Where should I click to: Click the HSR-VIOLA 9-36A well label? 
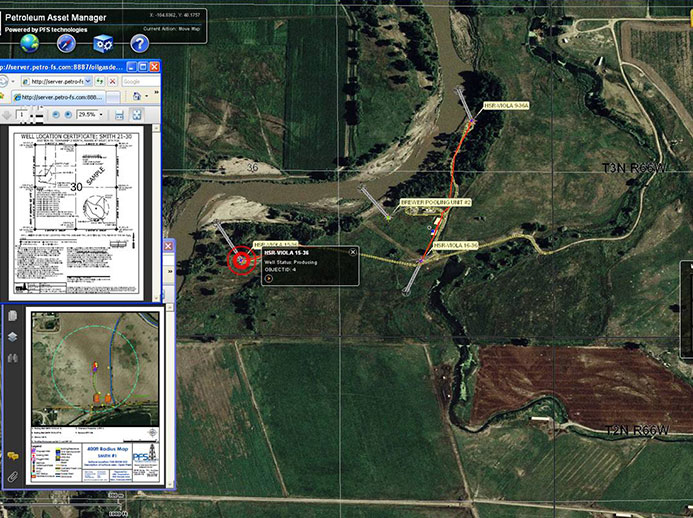(x=506, y=106)
